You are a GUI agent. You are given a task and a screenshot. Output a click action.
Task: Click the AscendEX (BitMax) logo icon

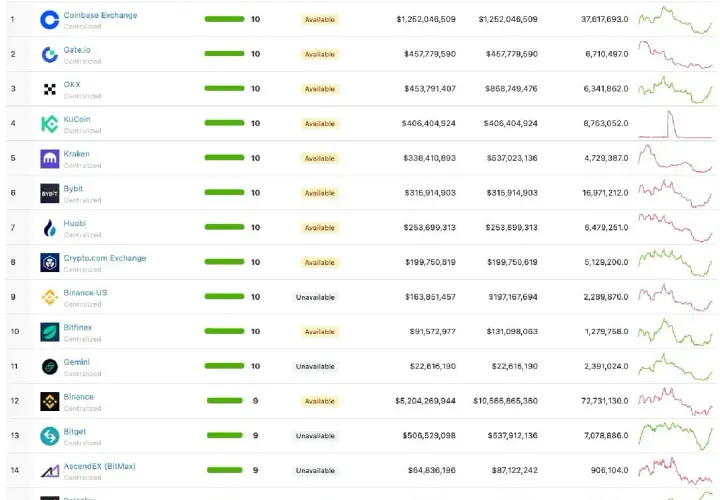(x=50, y=471)
